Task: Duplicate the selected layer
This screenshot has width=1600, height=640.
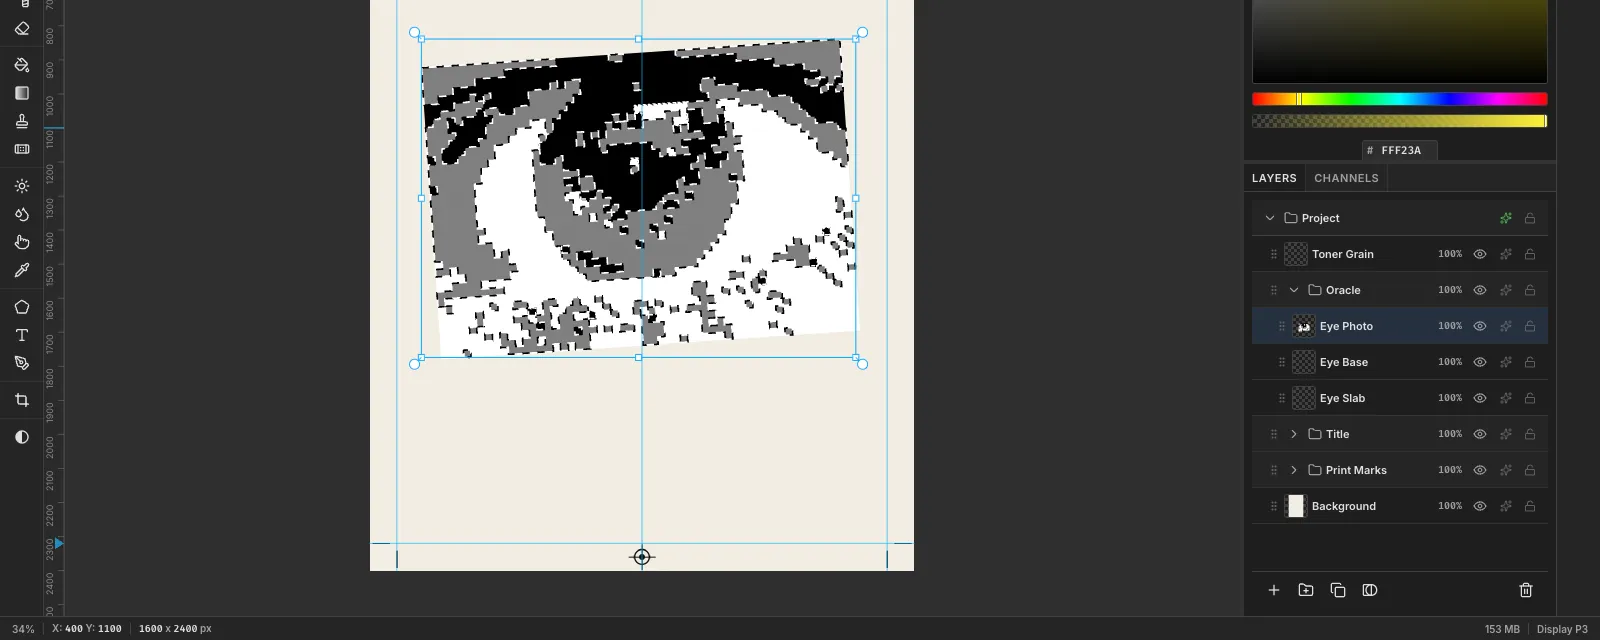Action: coord(1338,590)
